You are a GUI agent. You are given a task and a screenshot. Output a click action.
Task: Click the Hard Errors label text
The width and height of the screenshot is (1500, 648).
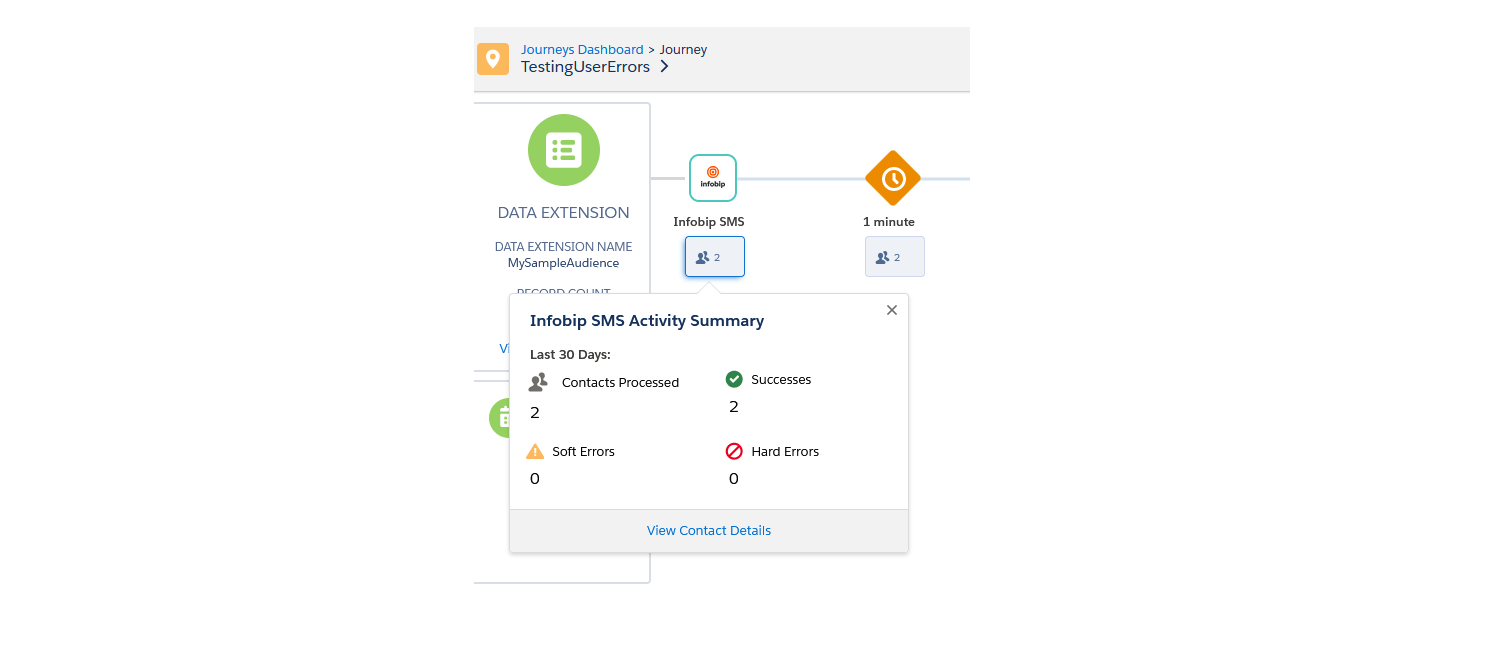[x=784, y=452]
